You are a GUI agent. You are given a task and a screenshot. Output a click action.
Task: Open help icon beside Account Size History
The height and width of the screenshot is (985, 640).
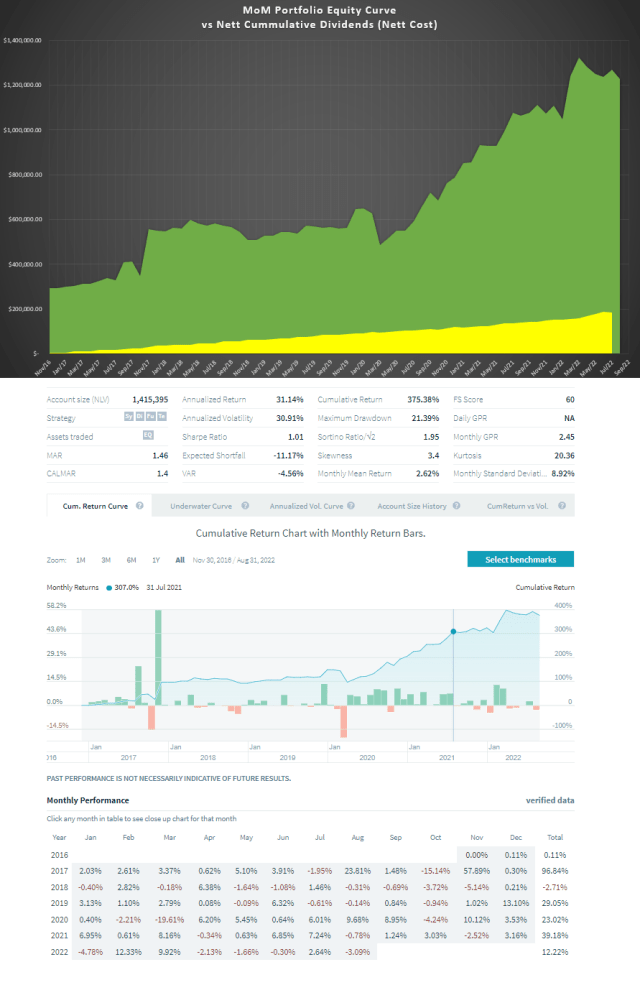457,506
